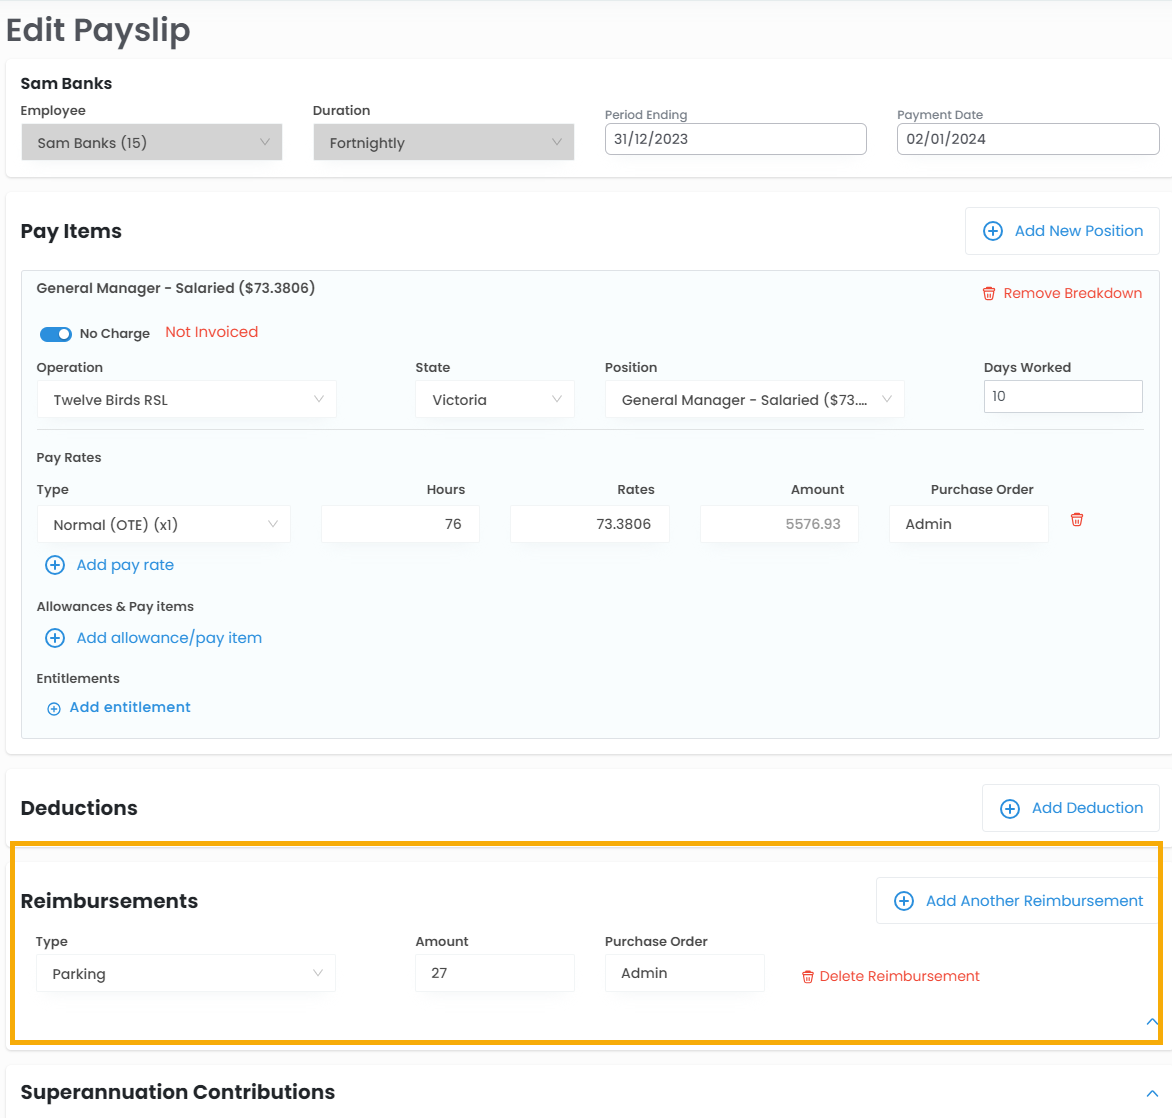
Task: Click the trash icon on Delete Reimbursement
Action: tap(808, 977)
